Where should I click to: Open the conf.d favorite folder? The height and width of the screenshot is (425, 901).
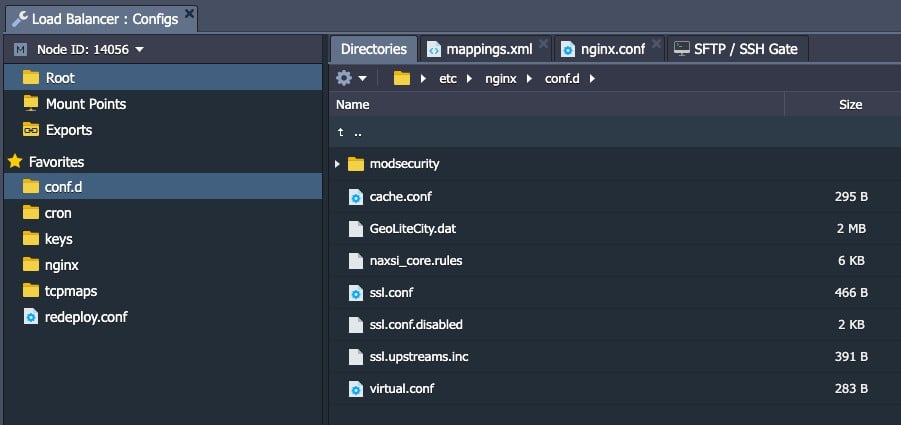point(163,187)
